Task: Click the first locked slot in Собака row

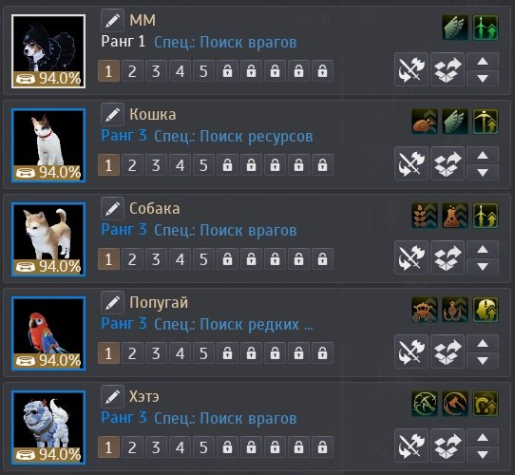Action: click(x=228, y=259)
